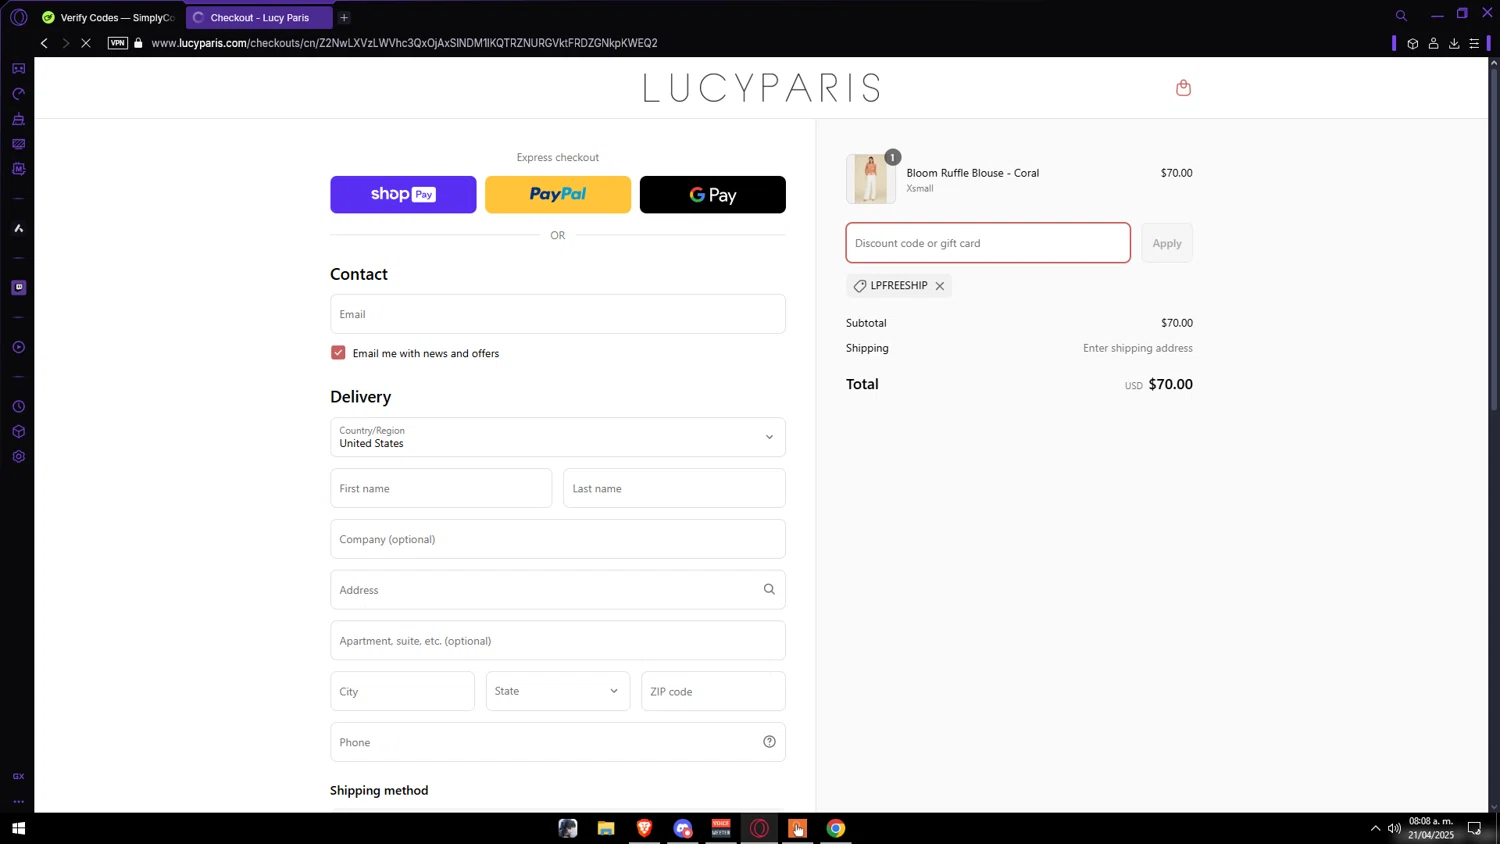Click the Opera GX logo menu
This screenshot has height=844, width=1500.
tap(18, 17)
